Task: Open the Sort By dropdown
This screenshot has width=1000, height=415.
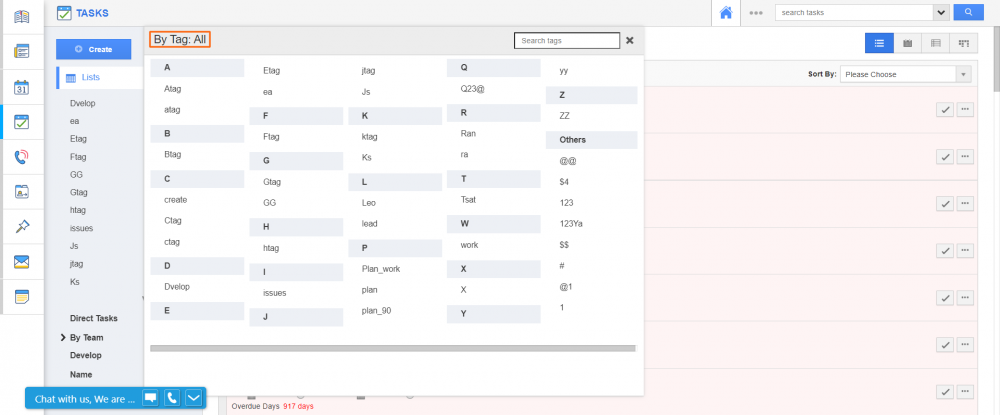Action: 905,74
